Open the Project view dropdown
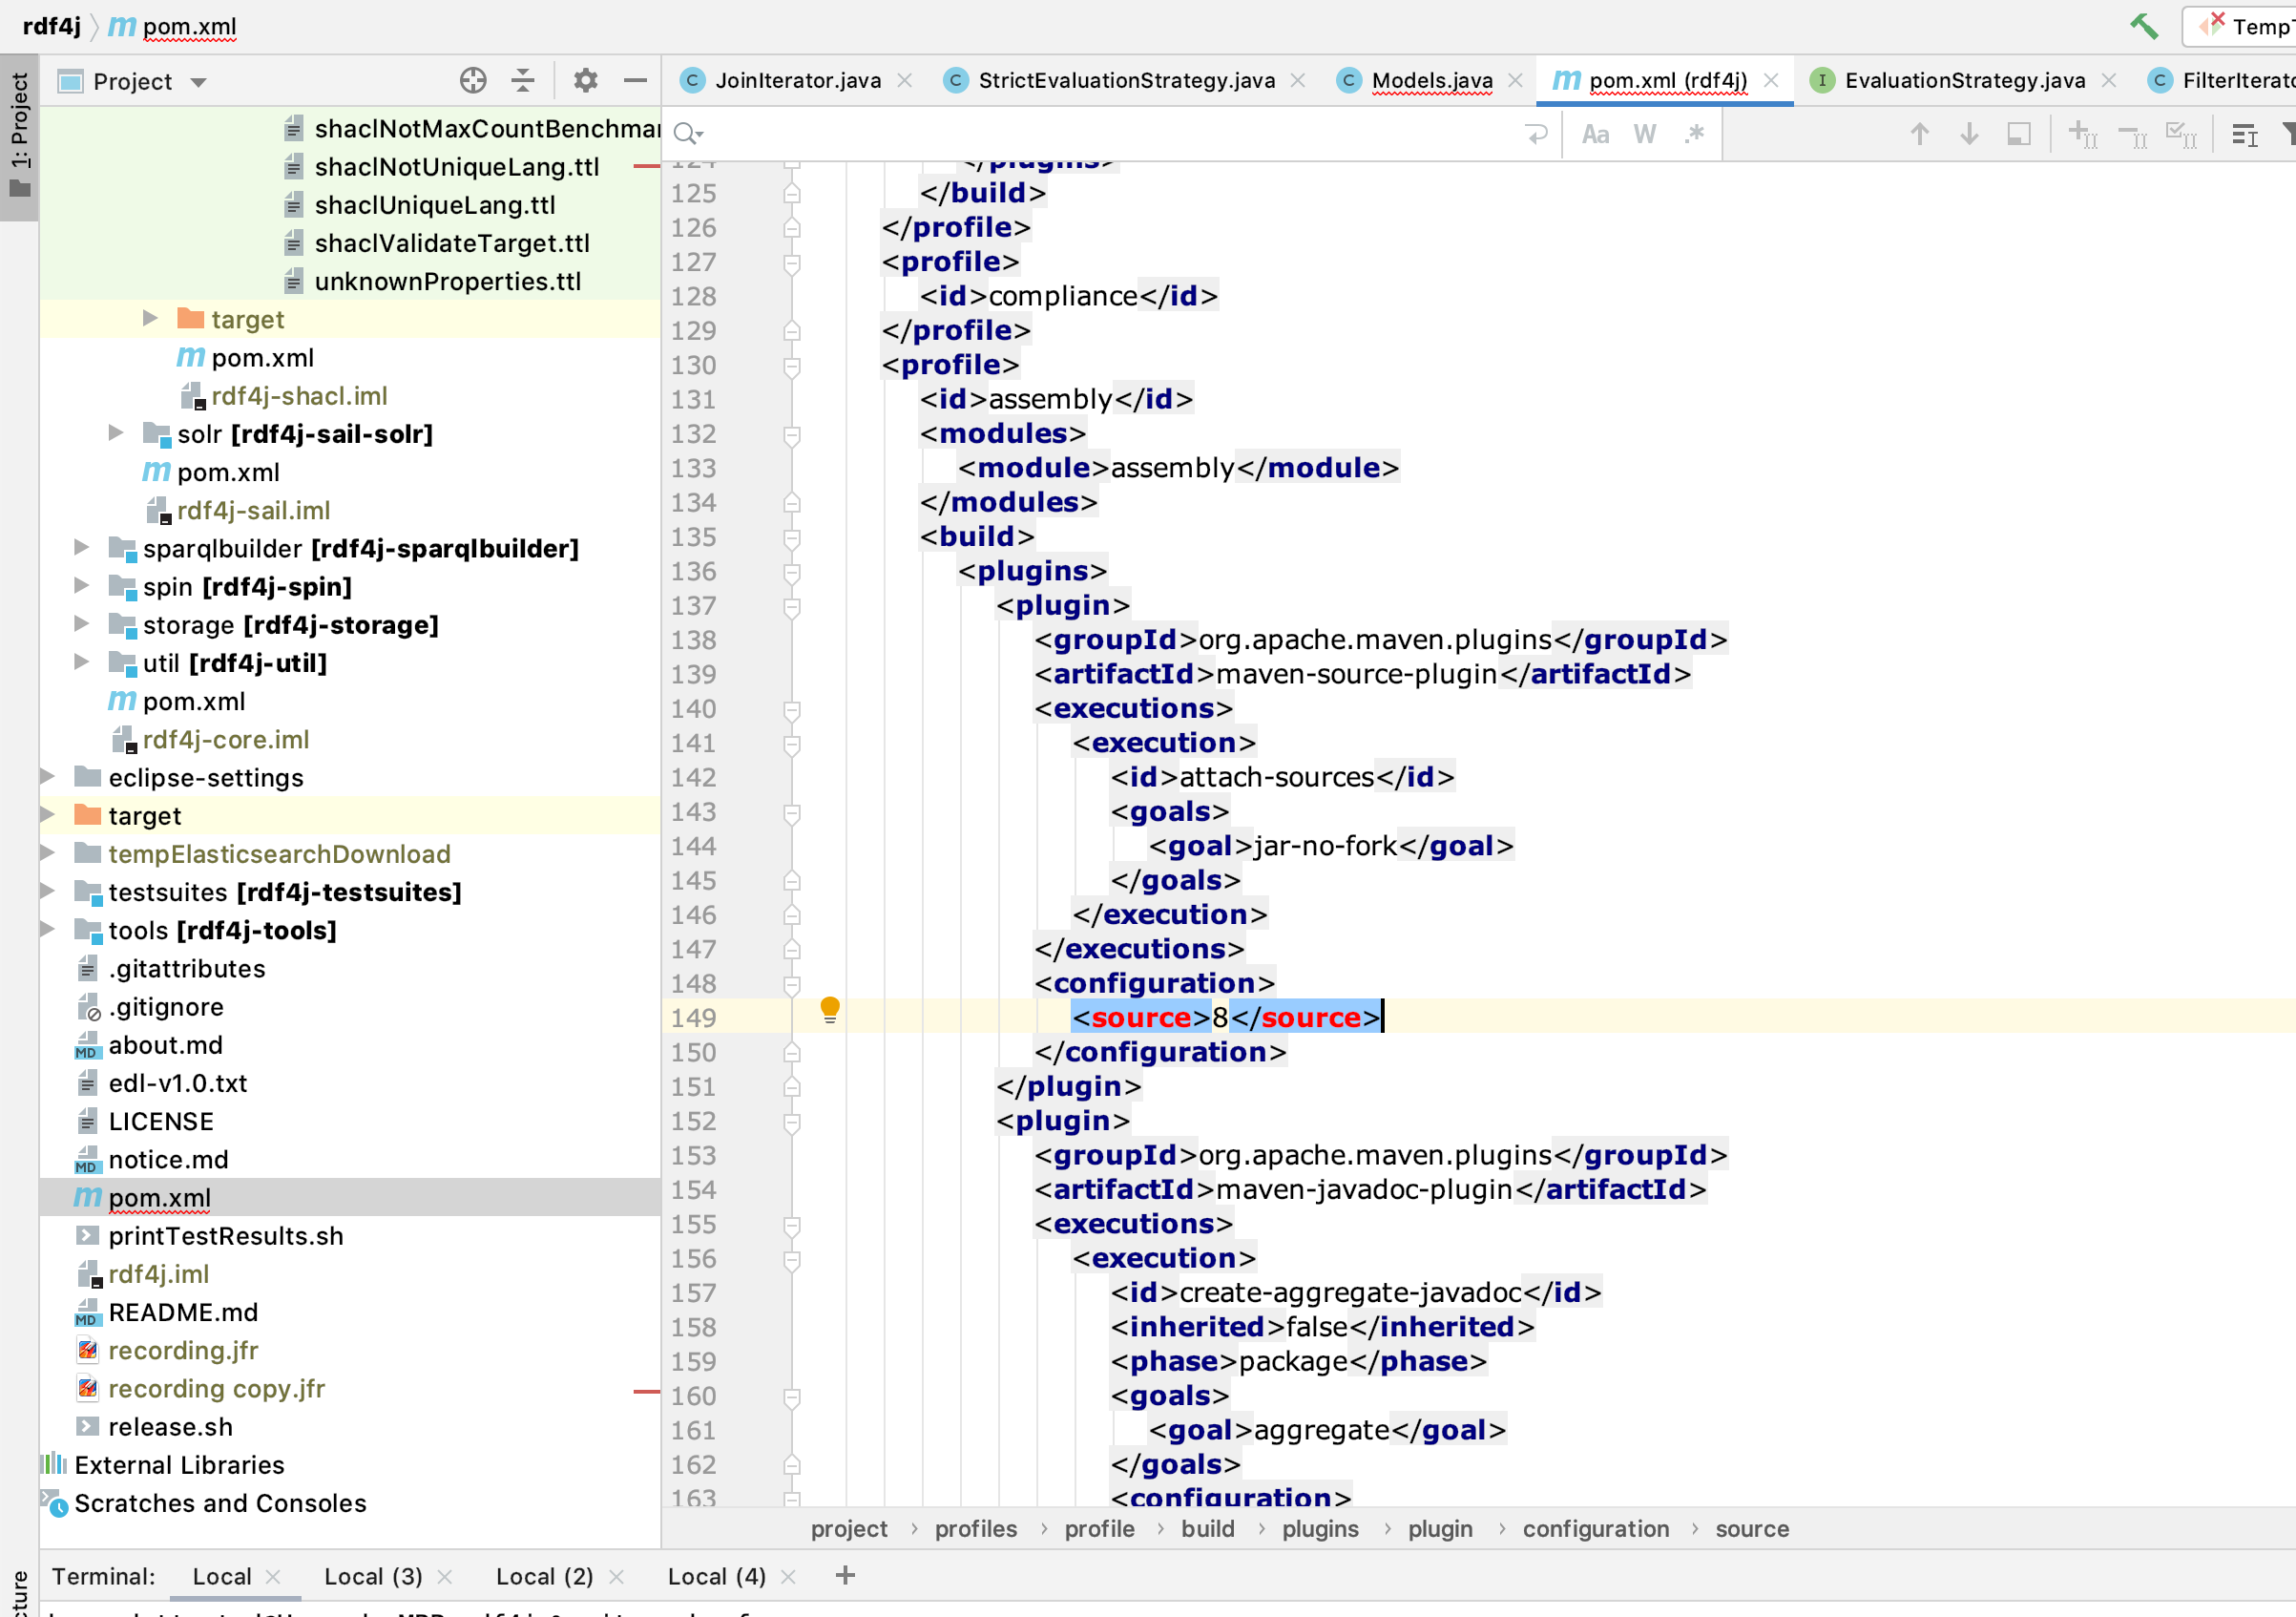Screen dimensions: 2296x1617 pyautogui.click(x=198, y=82)
